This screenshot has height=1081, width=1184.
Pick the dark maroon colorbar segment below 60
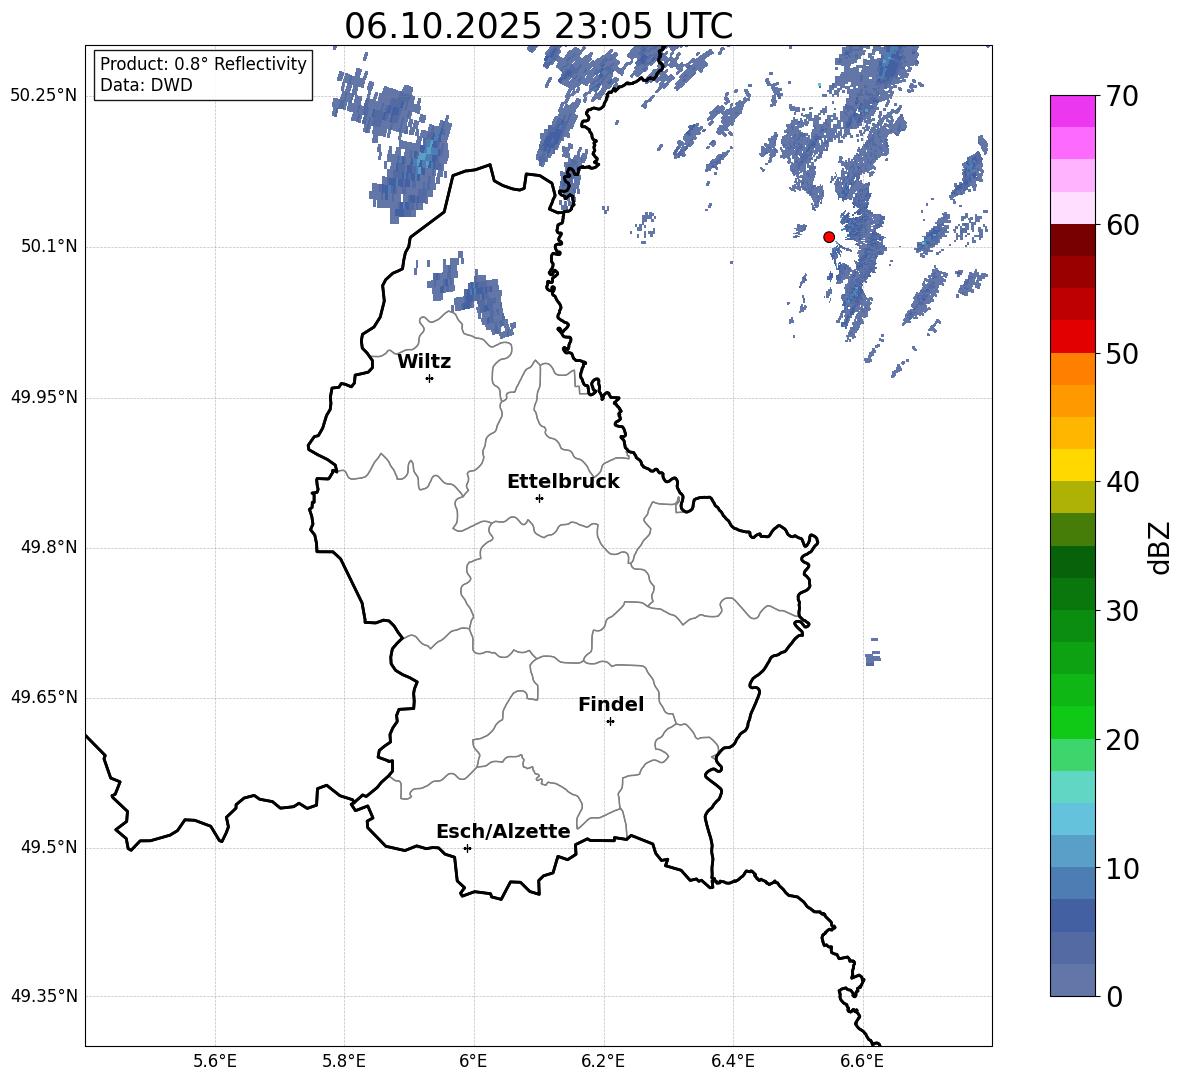[1073, 241]
